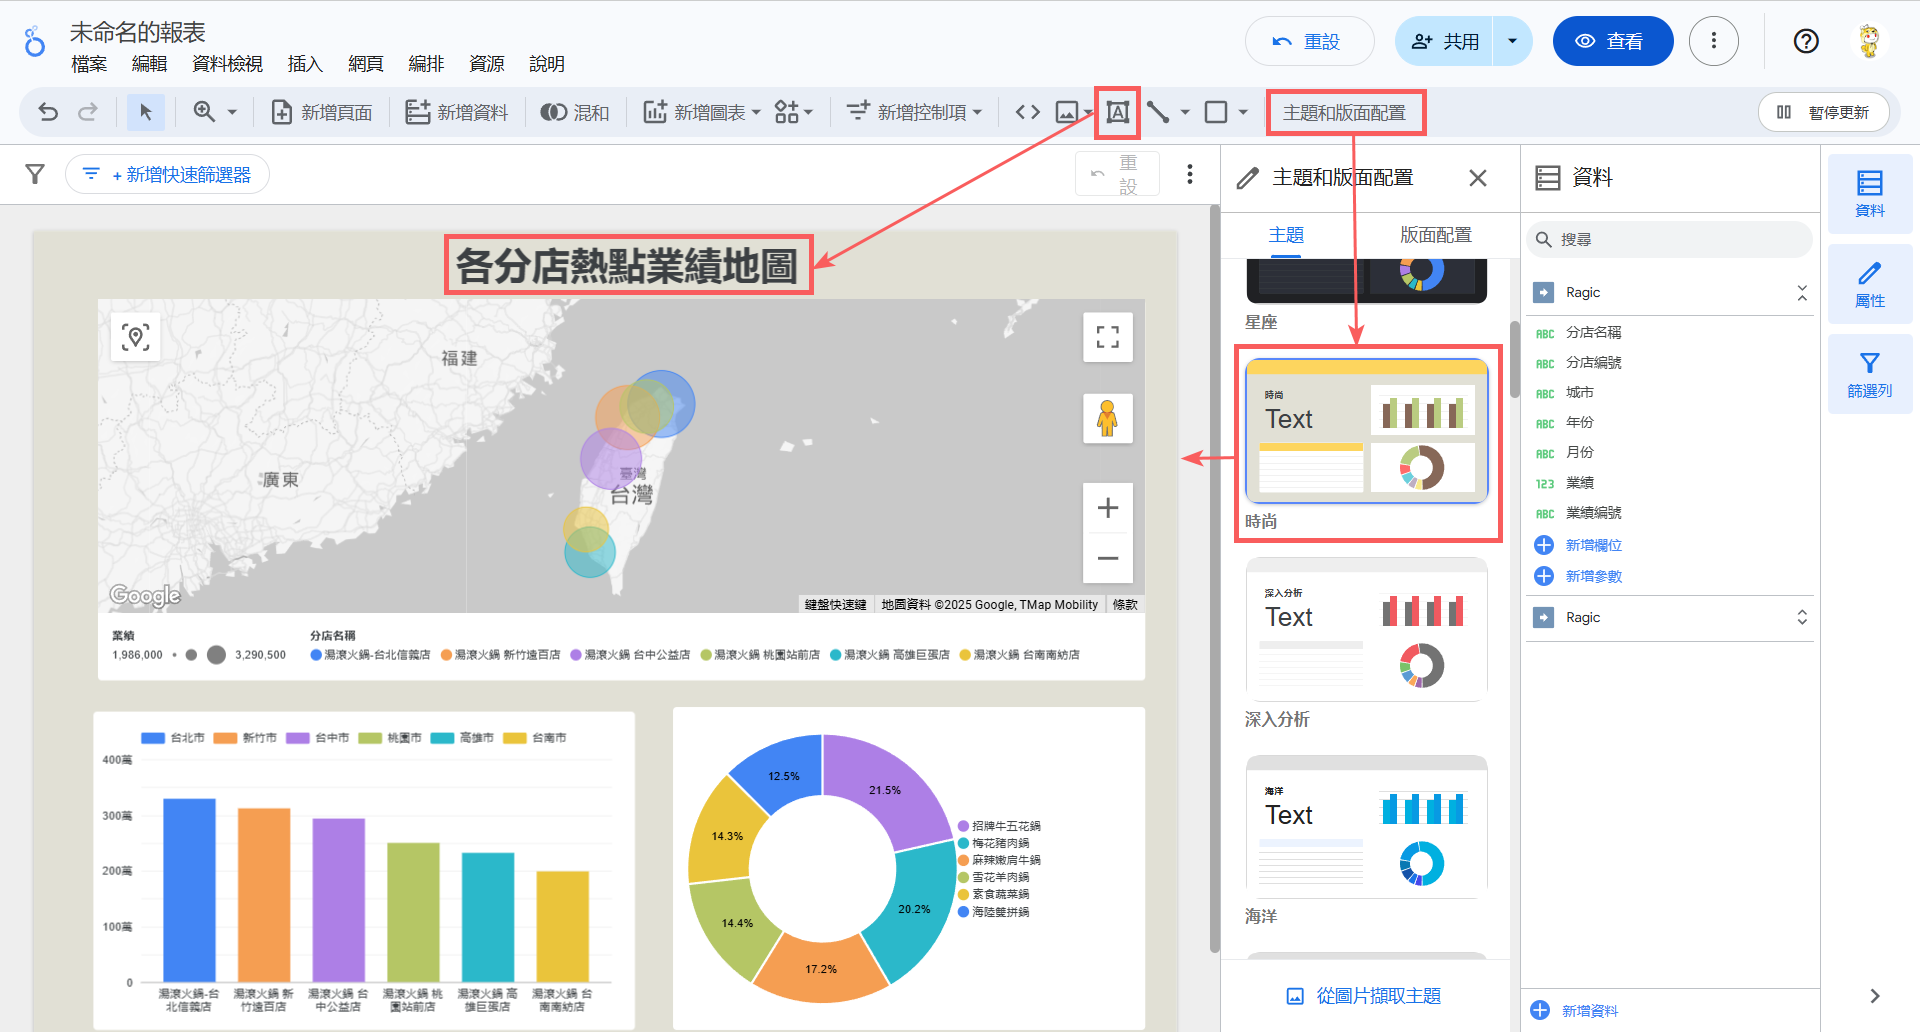Open the 新增圖表 chart dropdown
The width and height of the screenshot is (1920, 1032).
tap(702, 112)
